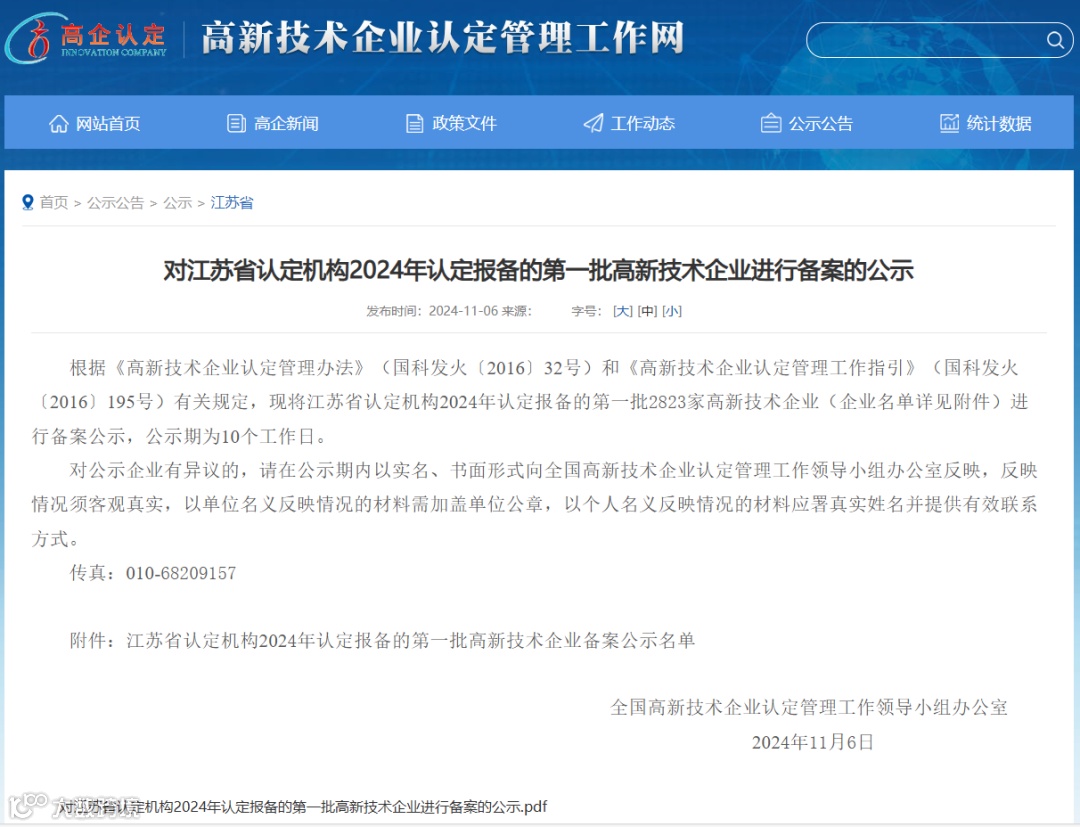1080x827 pixels.
Task: Set font size to 中
Action: [x=647, y=311]
